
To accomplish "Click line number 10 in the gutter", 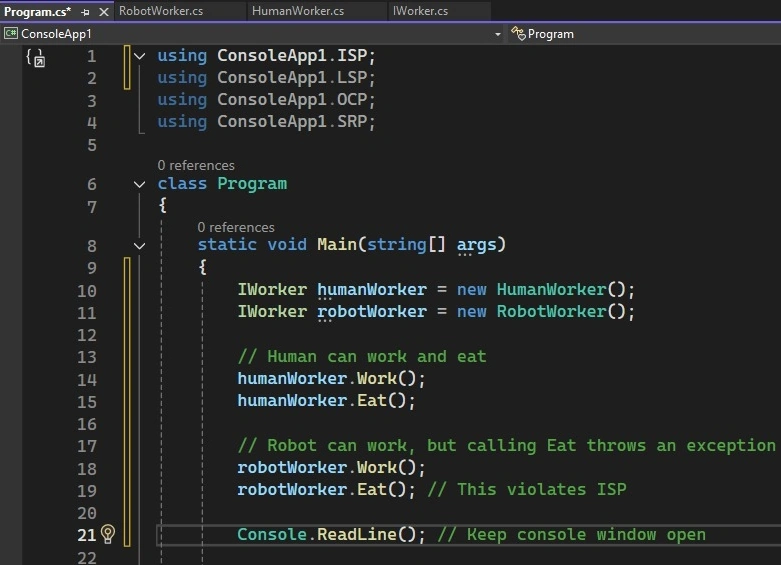I will click(x=87, y=291).
